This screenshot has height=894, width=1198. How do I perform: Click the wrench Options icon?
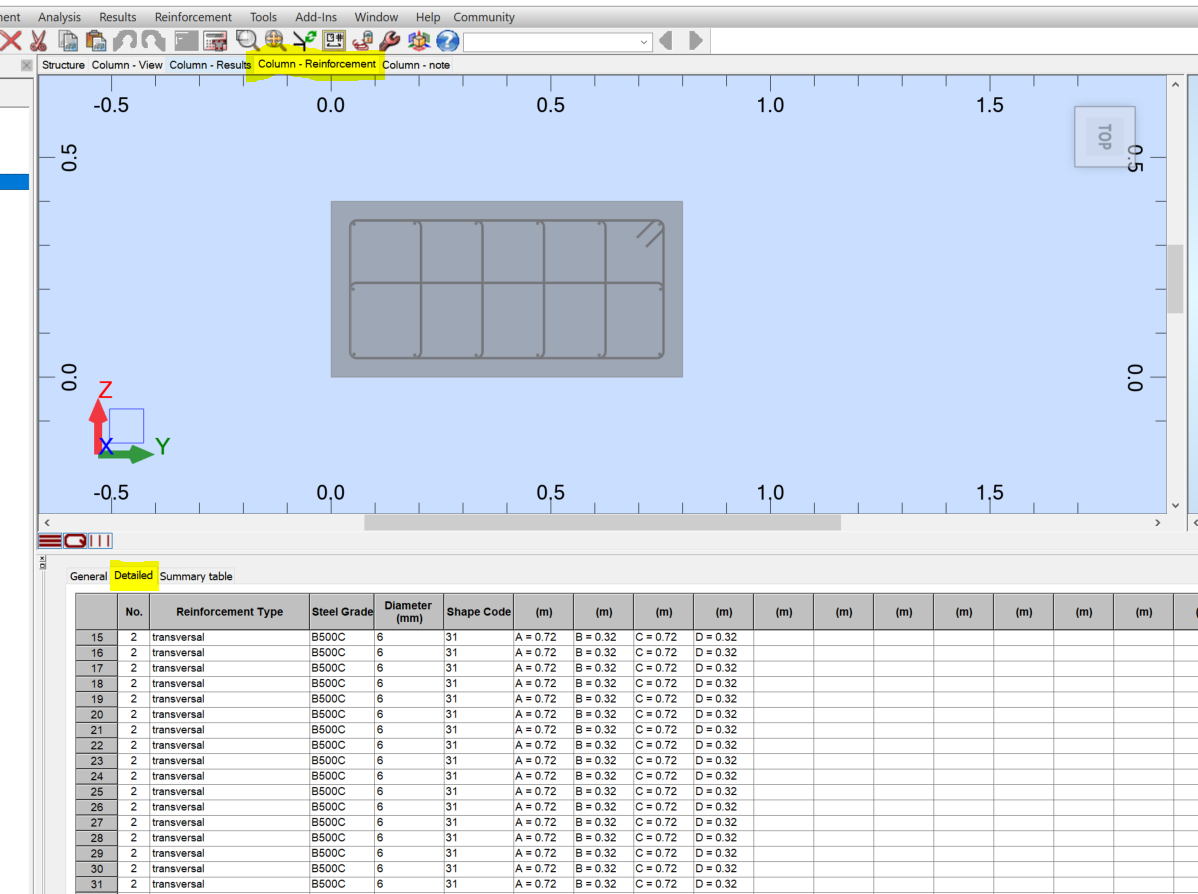tap(388, 40)
